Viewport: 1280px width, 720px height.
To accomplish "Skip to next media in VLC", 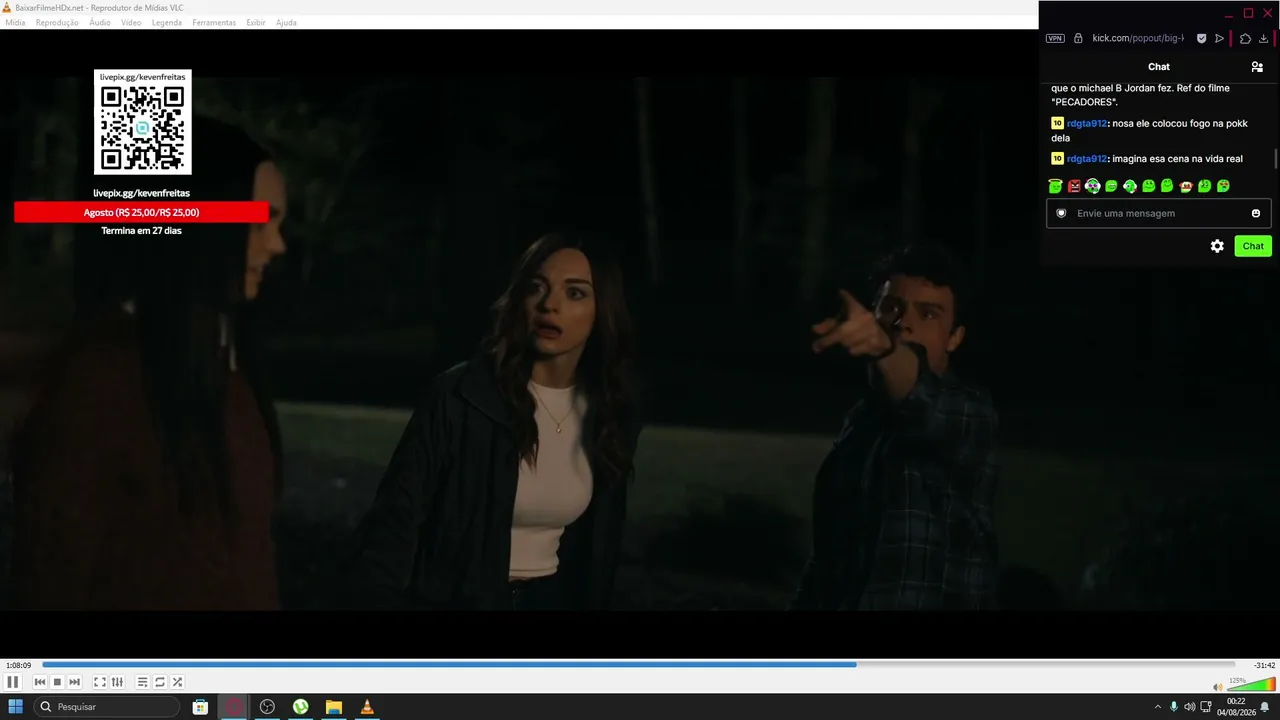I will 74,682.
